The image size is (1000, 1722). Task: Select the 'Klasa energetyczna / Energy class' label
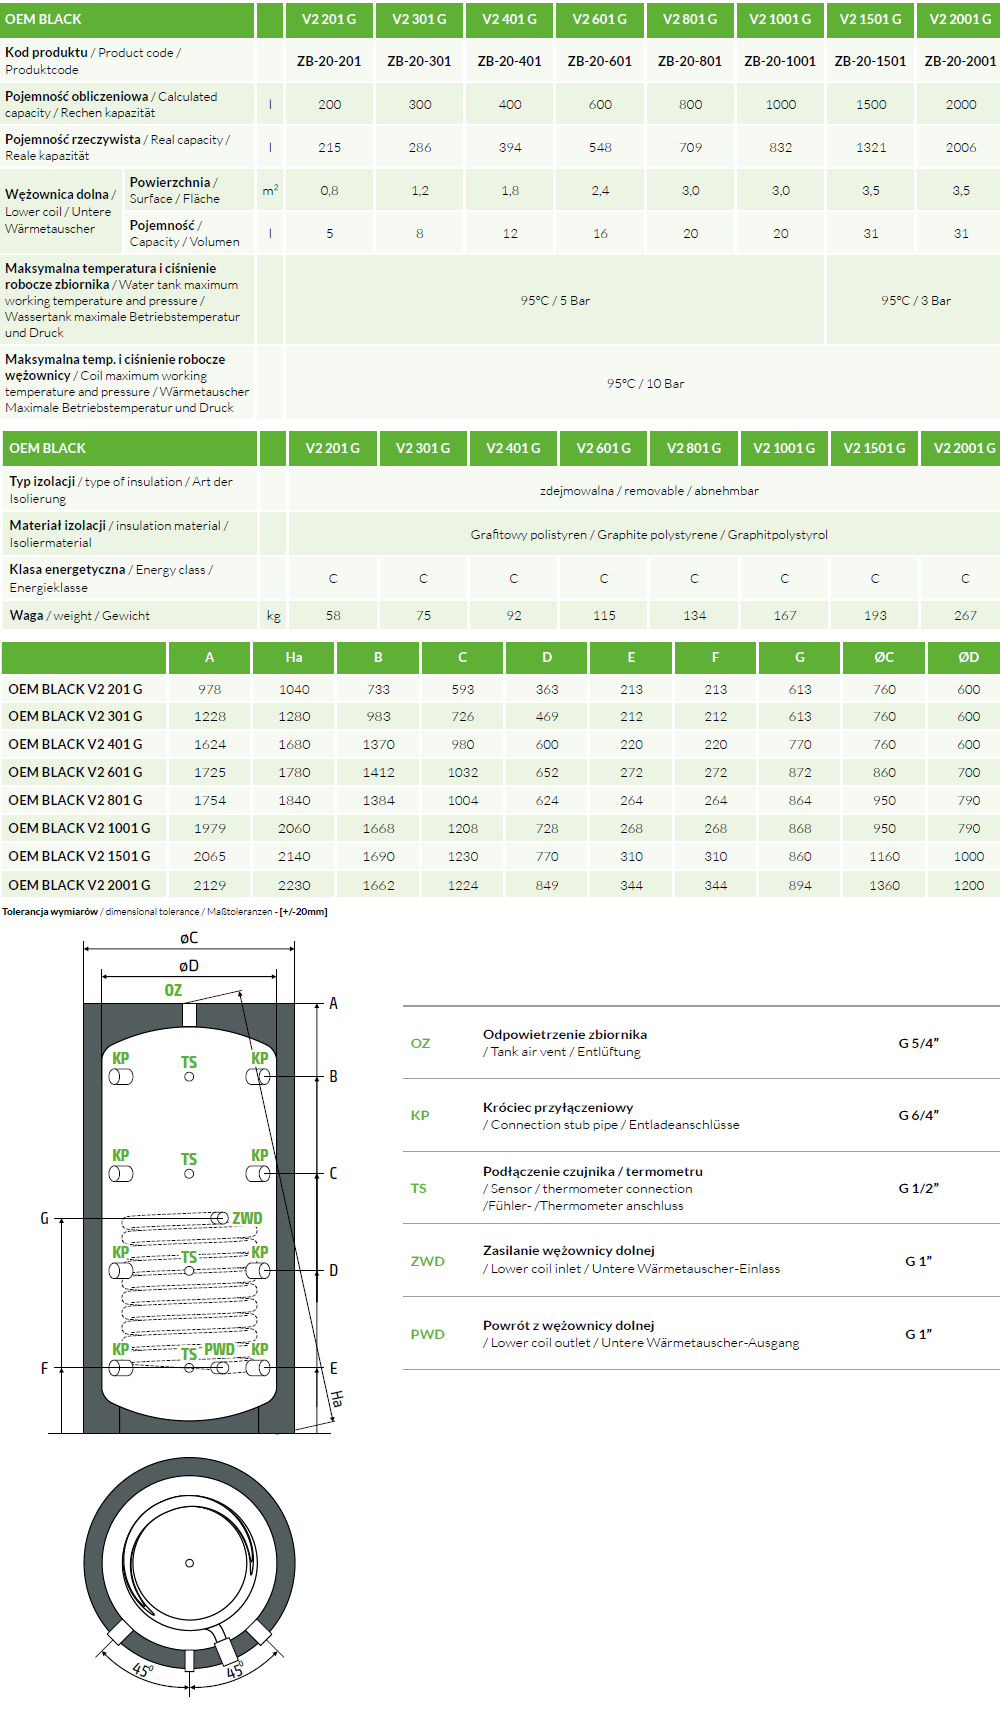(x=111, y=578)
